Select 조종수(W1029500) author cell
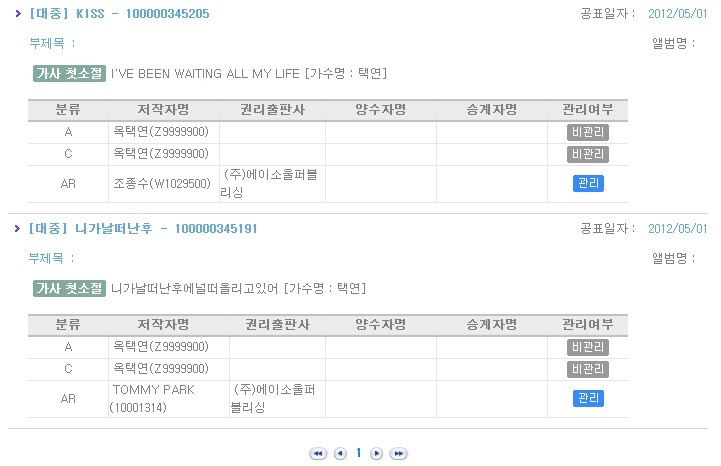This screenshot has width=721, height=466. pos(164,184)
